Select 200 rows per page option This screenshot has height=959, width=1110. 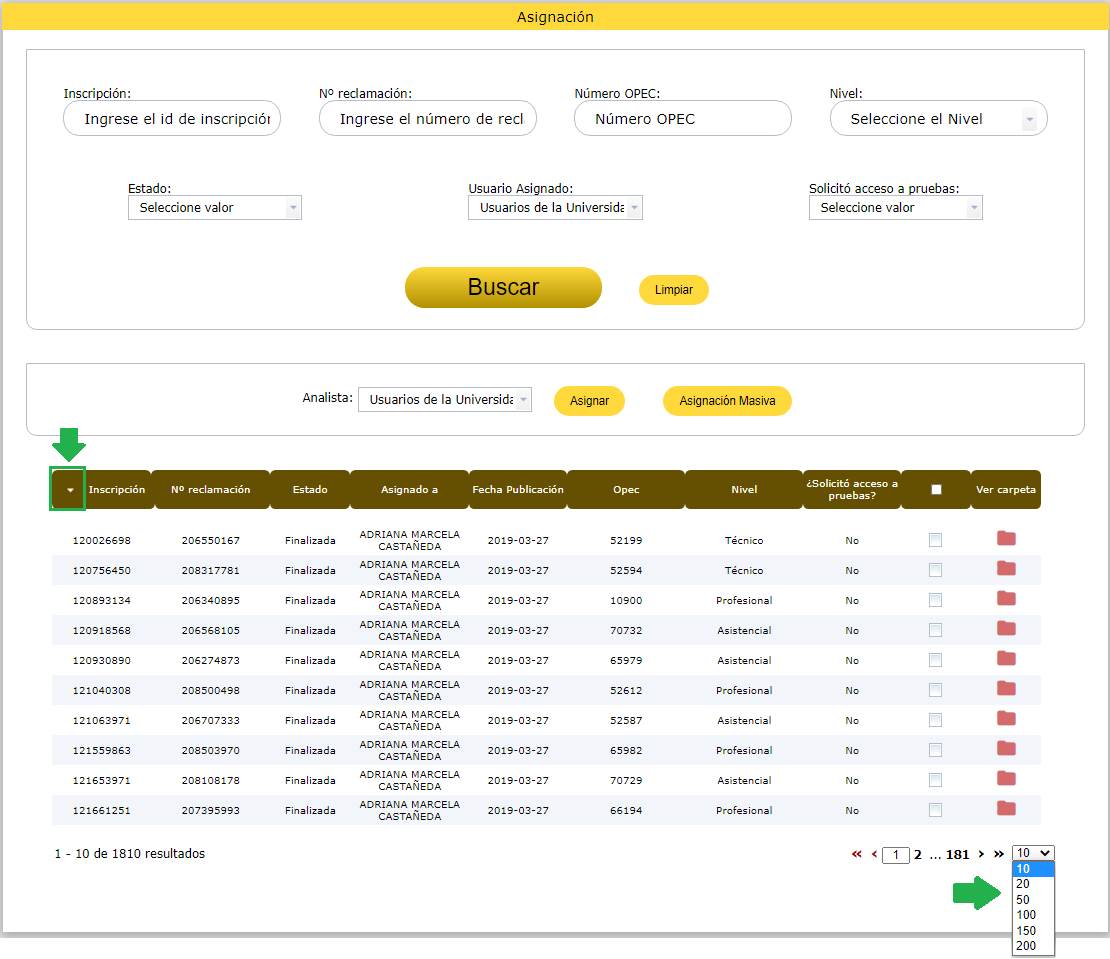(1033, 946)
